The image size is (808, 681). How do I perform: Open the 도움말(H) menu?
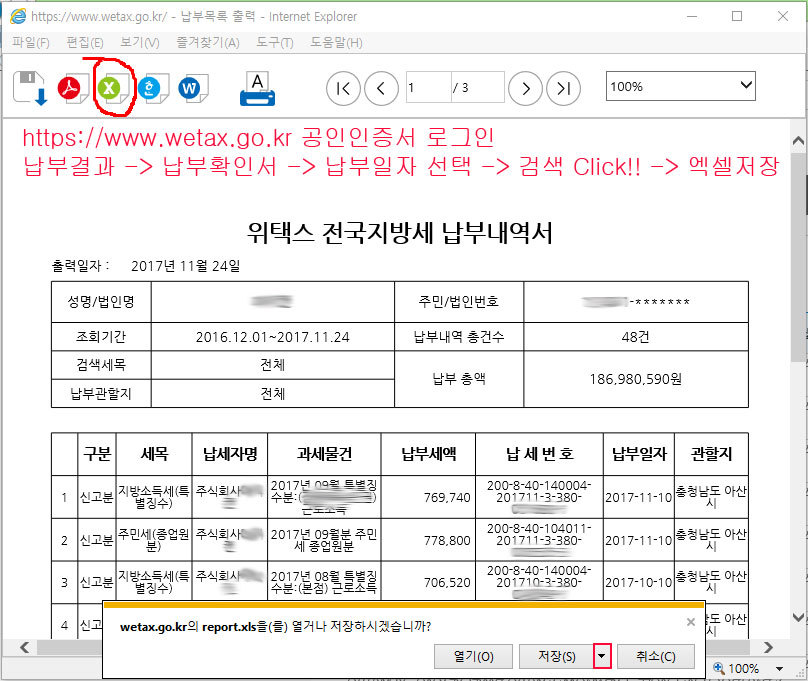336,42
